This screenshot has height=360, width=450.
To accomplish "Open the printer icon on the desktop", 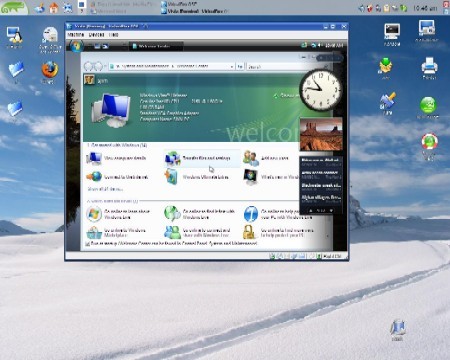I will tap(429, 65).
